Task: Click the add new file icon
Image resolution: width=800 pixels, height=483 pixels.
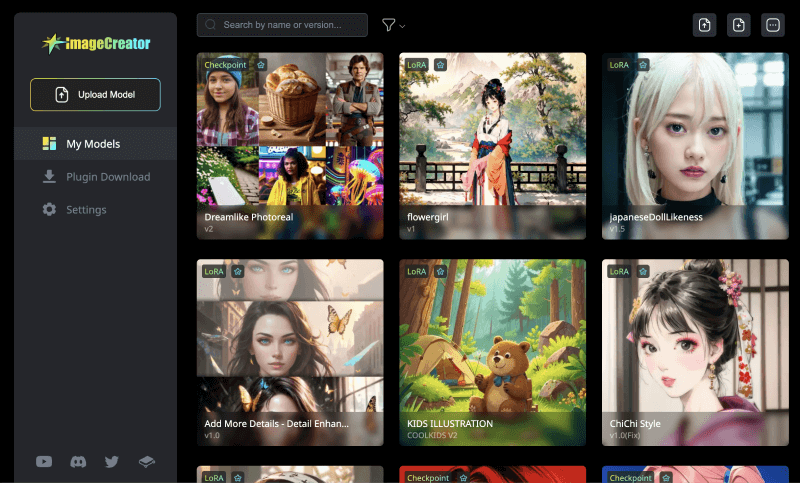Action: pyautogui.click(x=739, y=25)
